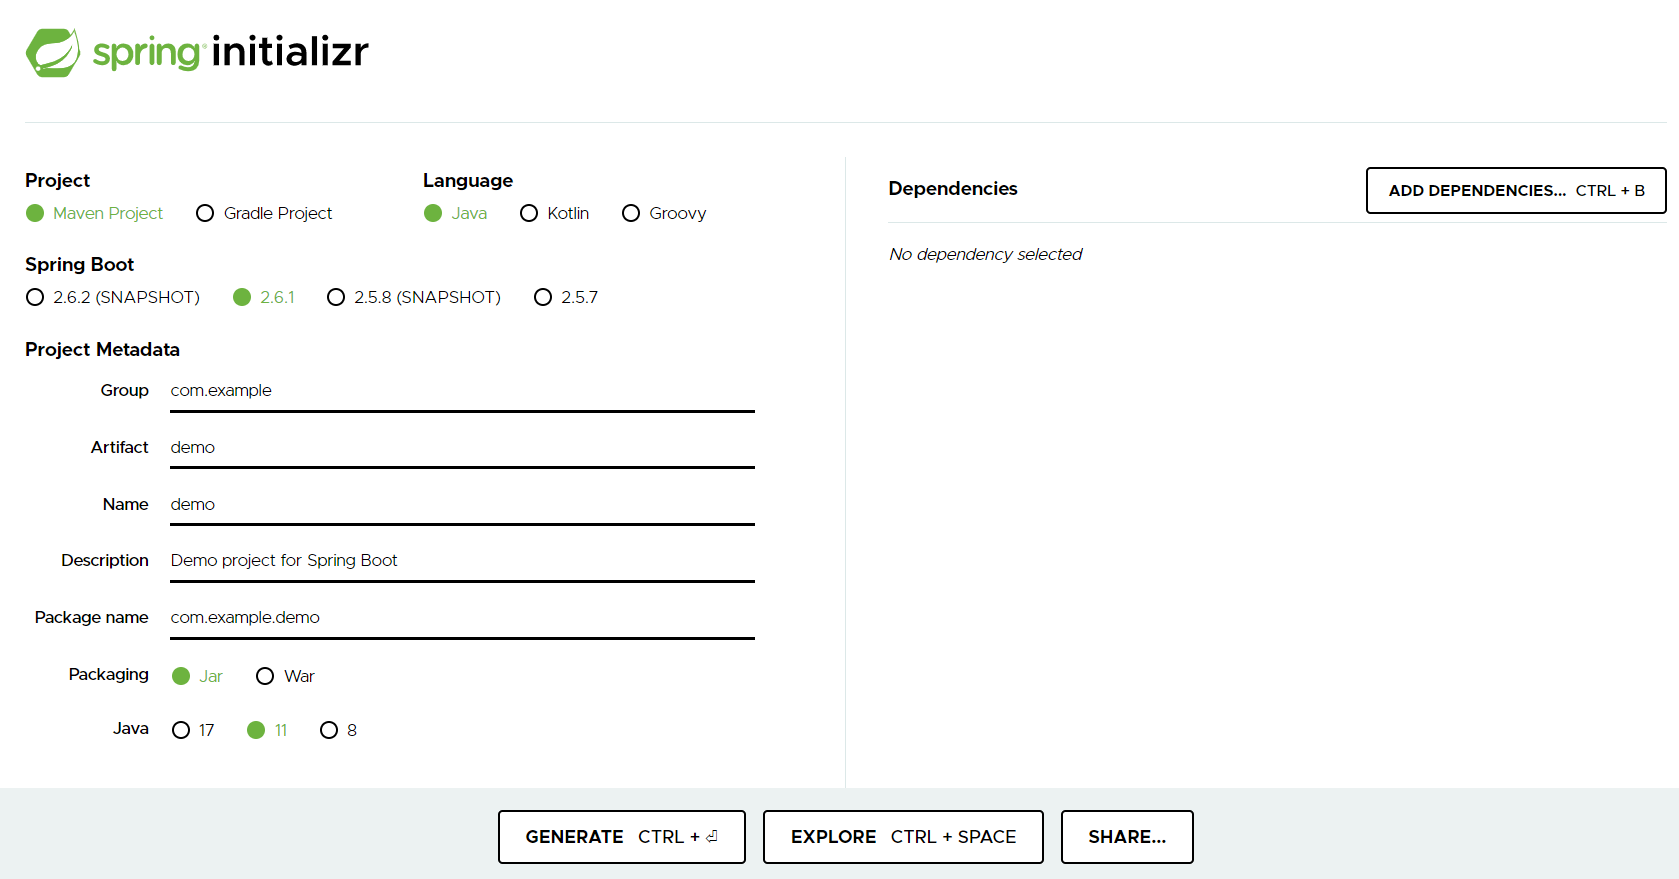Select Spring Boot 2.6.2 (SNAPSHOT)
The width and height of the screenshot is (1679, 879).
point(113,297)
